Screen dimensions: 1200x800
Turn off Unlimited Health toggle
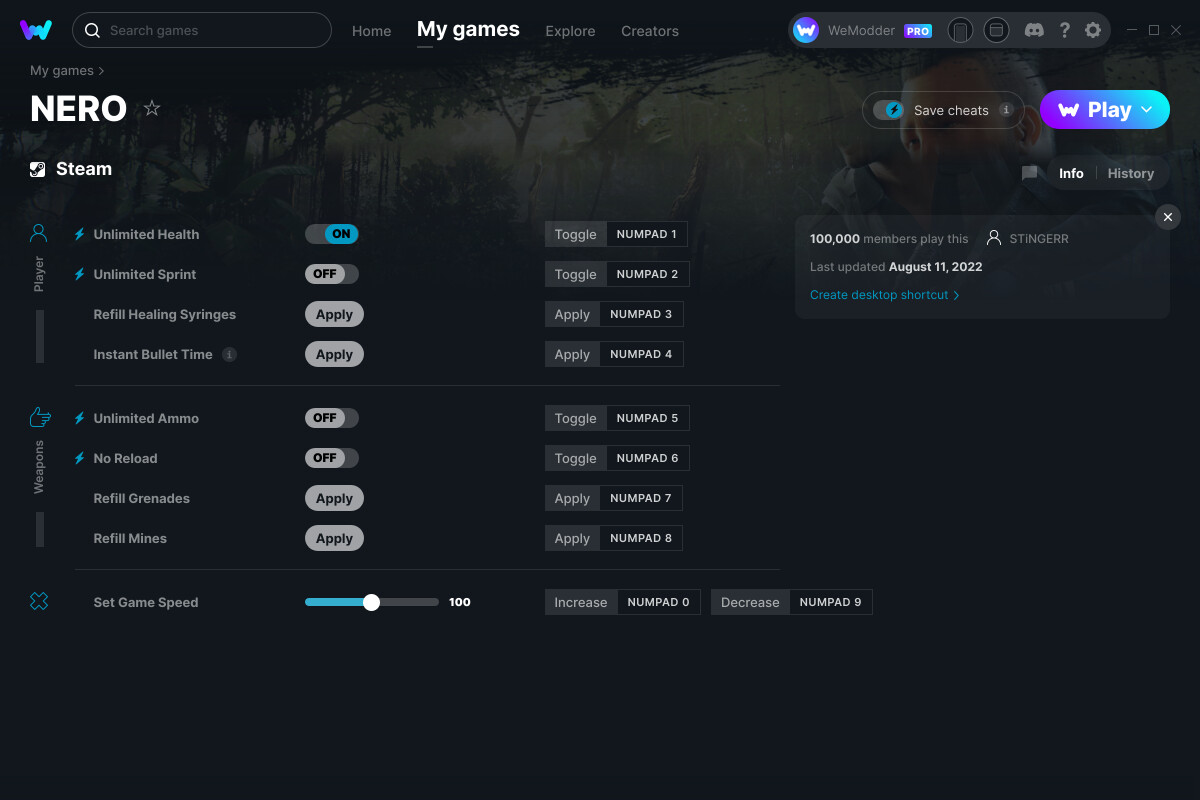click(x=332, y=234)
